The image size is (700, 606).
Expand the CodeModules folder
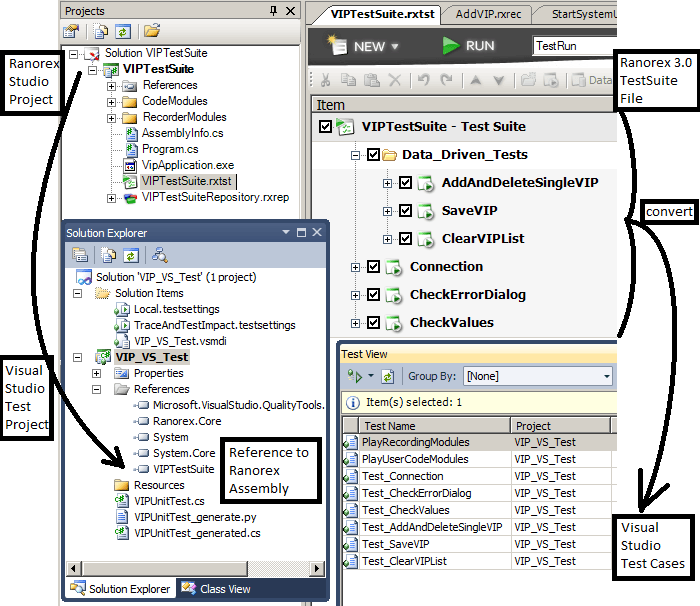(x=111, y=102)
